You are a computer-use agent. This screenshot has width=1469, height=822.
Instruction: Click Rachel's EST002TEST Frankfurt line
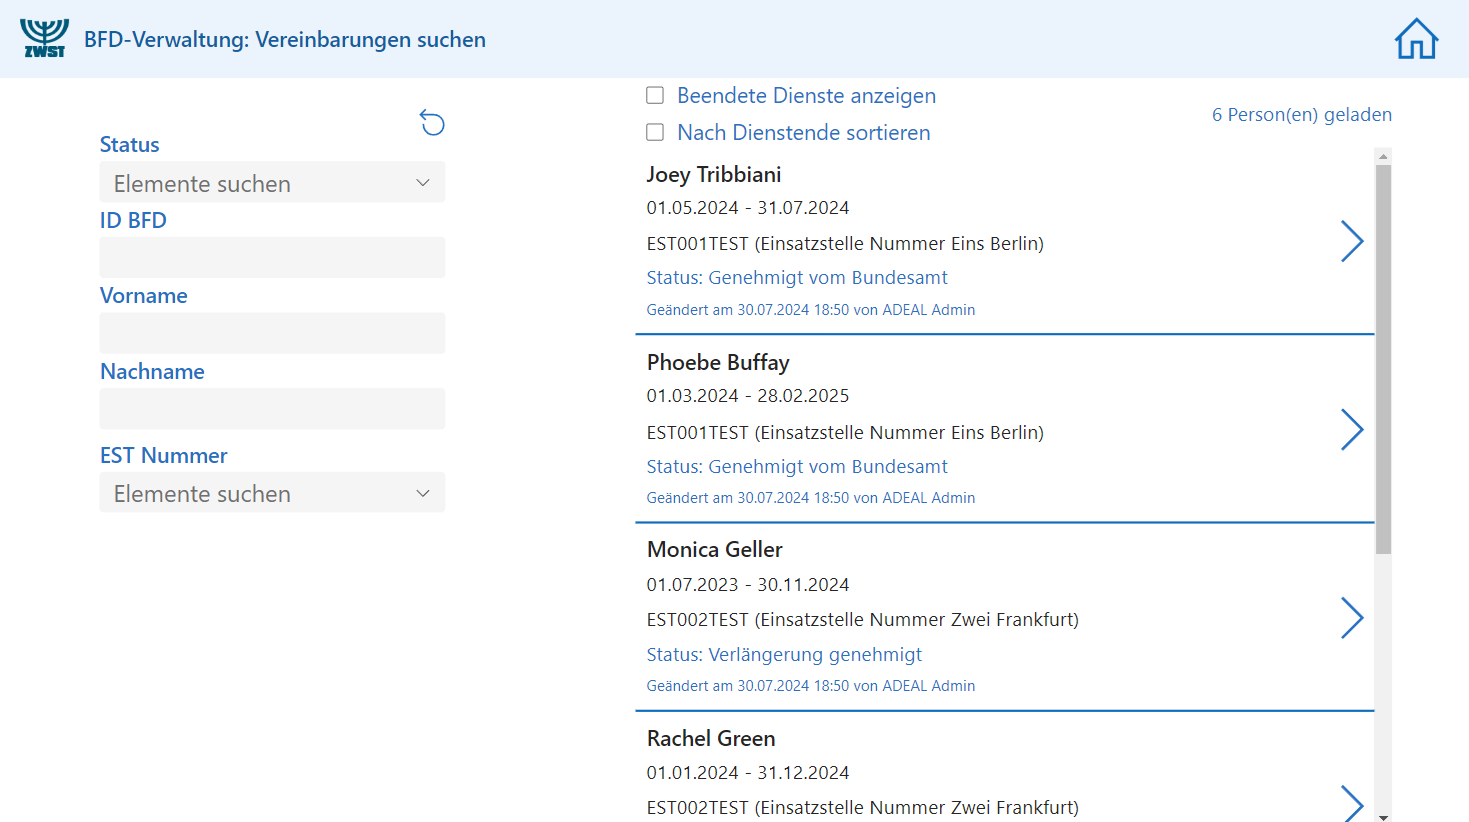click(863, 808)
